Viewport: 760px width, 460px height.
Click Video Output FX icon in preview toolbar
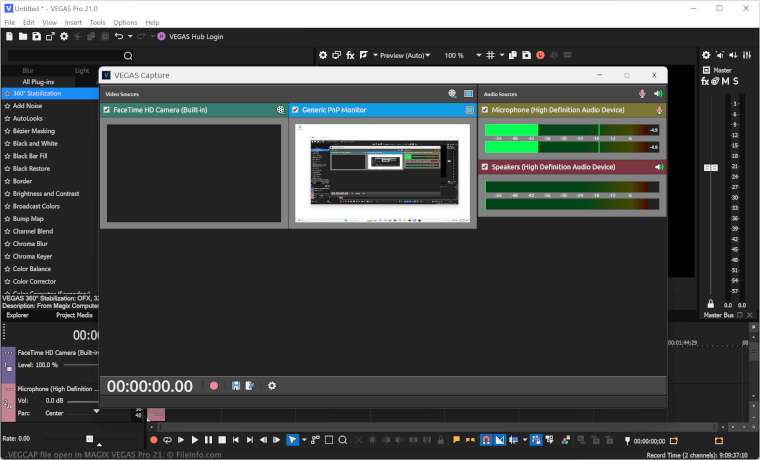tap(350, 55)
